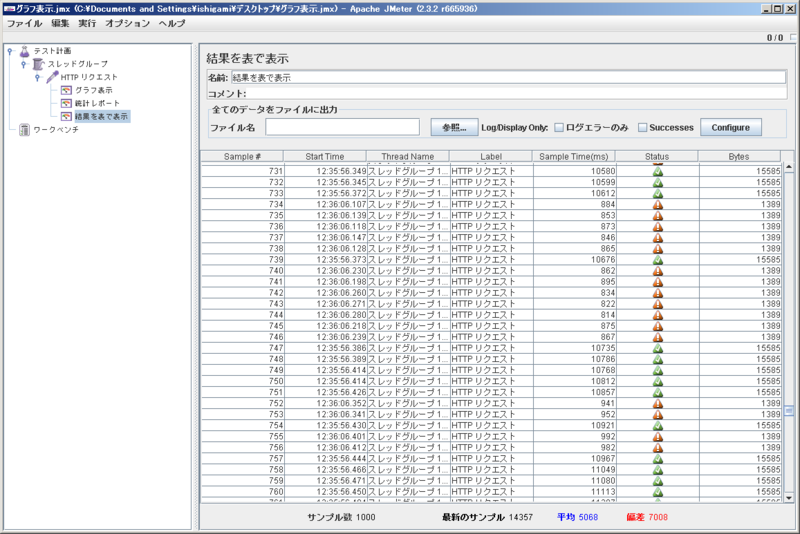Click the コメント comment field
This screenshot has width=800, height=534.
tap(516, 94)
